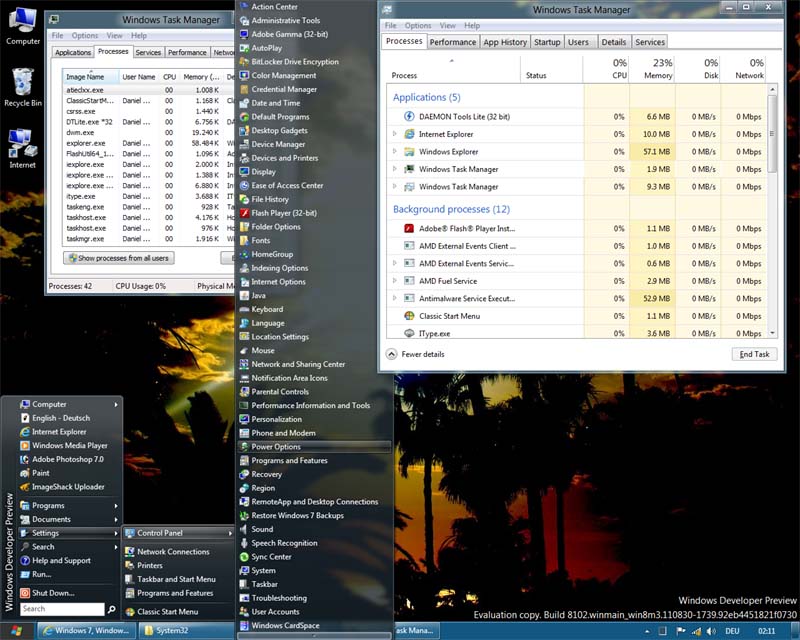Click Show processes from all users
This screenshot has height=640, width=800.
(x=119, y=258)
